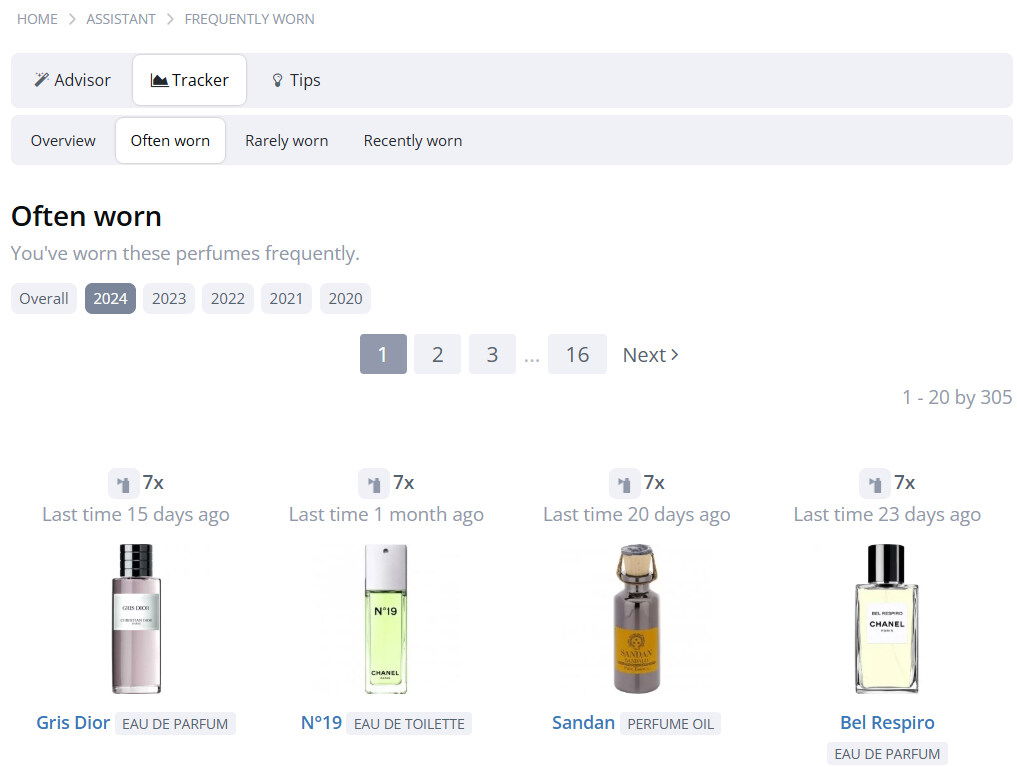Viewport: 1017px width, 767px height.
Task: Filter by Overall time period
Action: coord(44,299)
